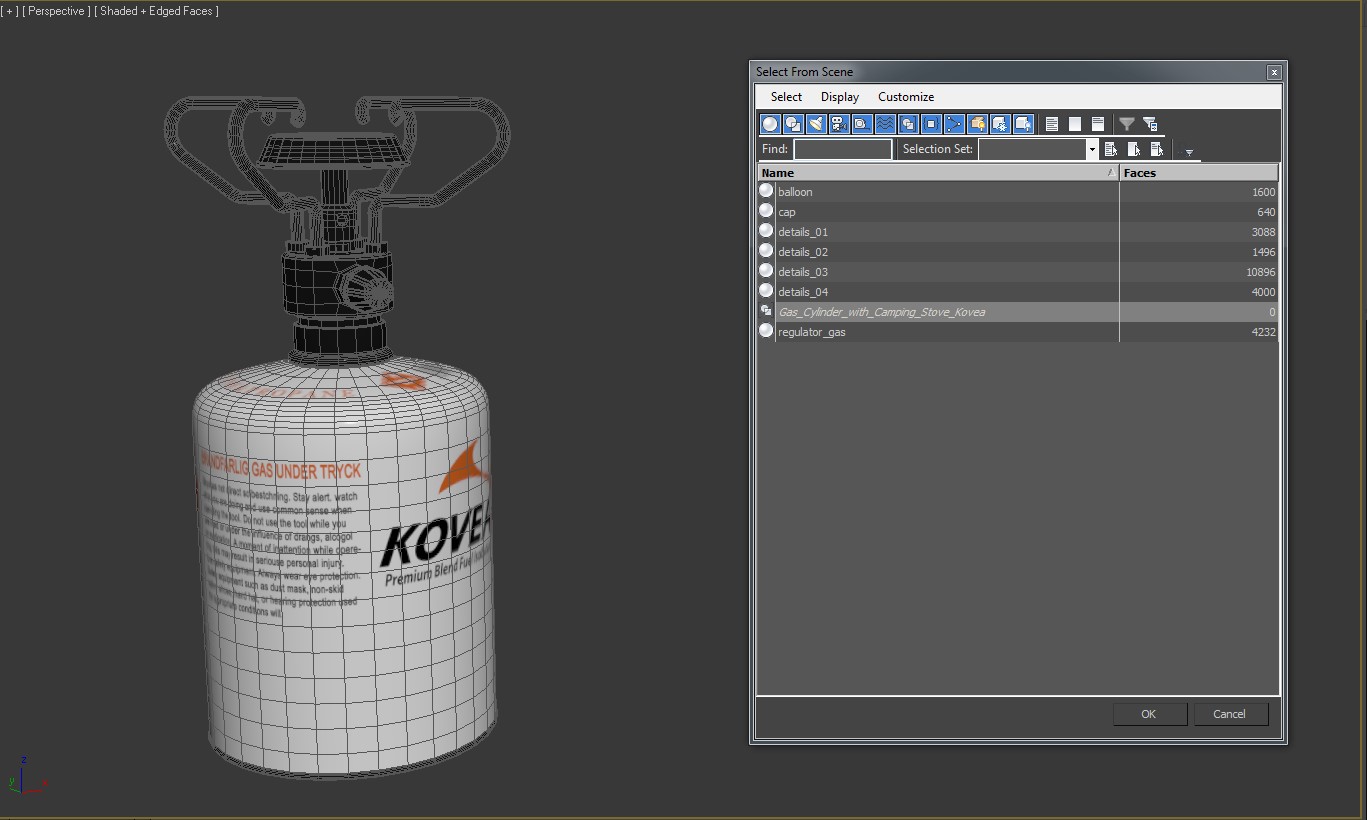Expand toolbar options small arrow
Viewport: 1367px width, 820px height.
pyautogui.click(x=1189, y=153)
